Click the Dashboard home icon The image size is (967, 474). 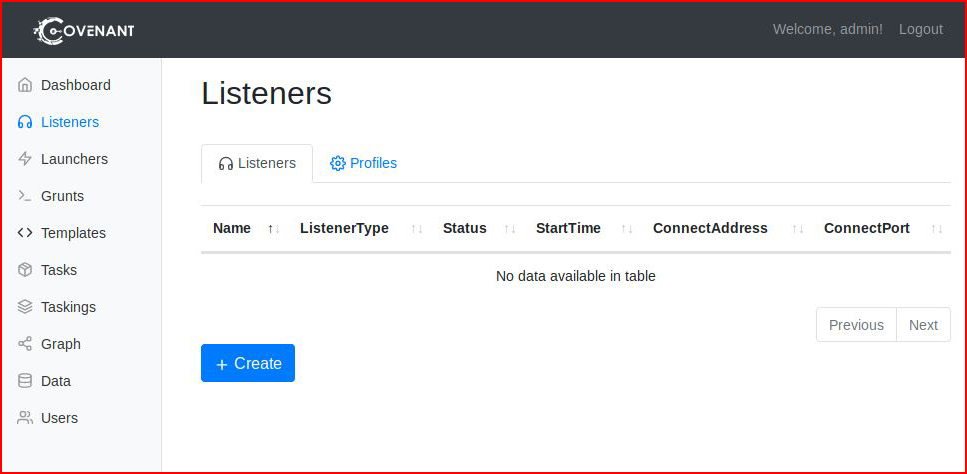click(x=25, y=85)
